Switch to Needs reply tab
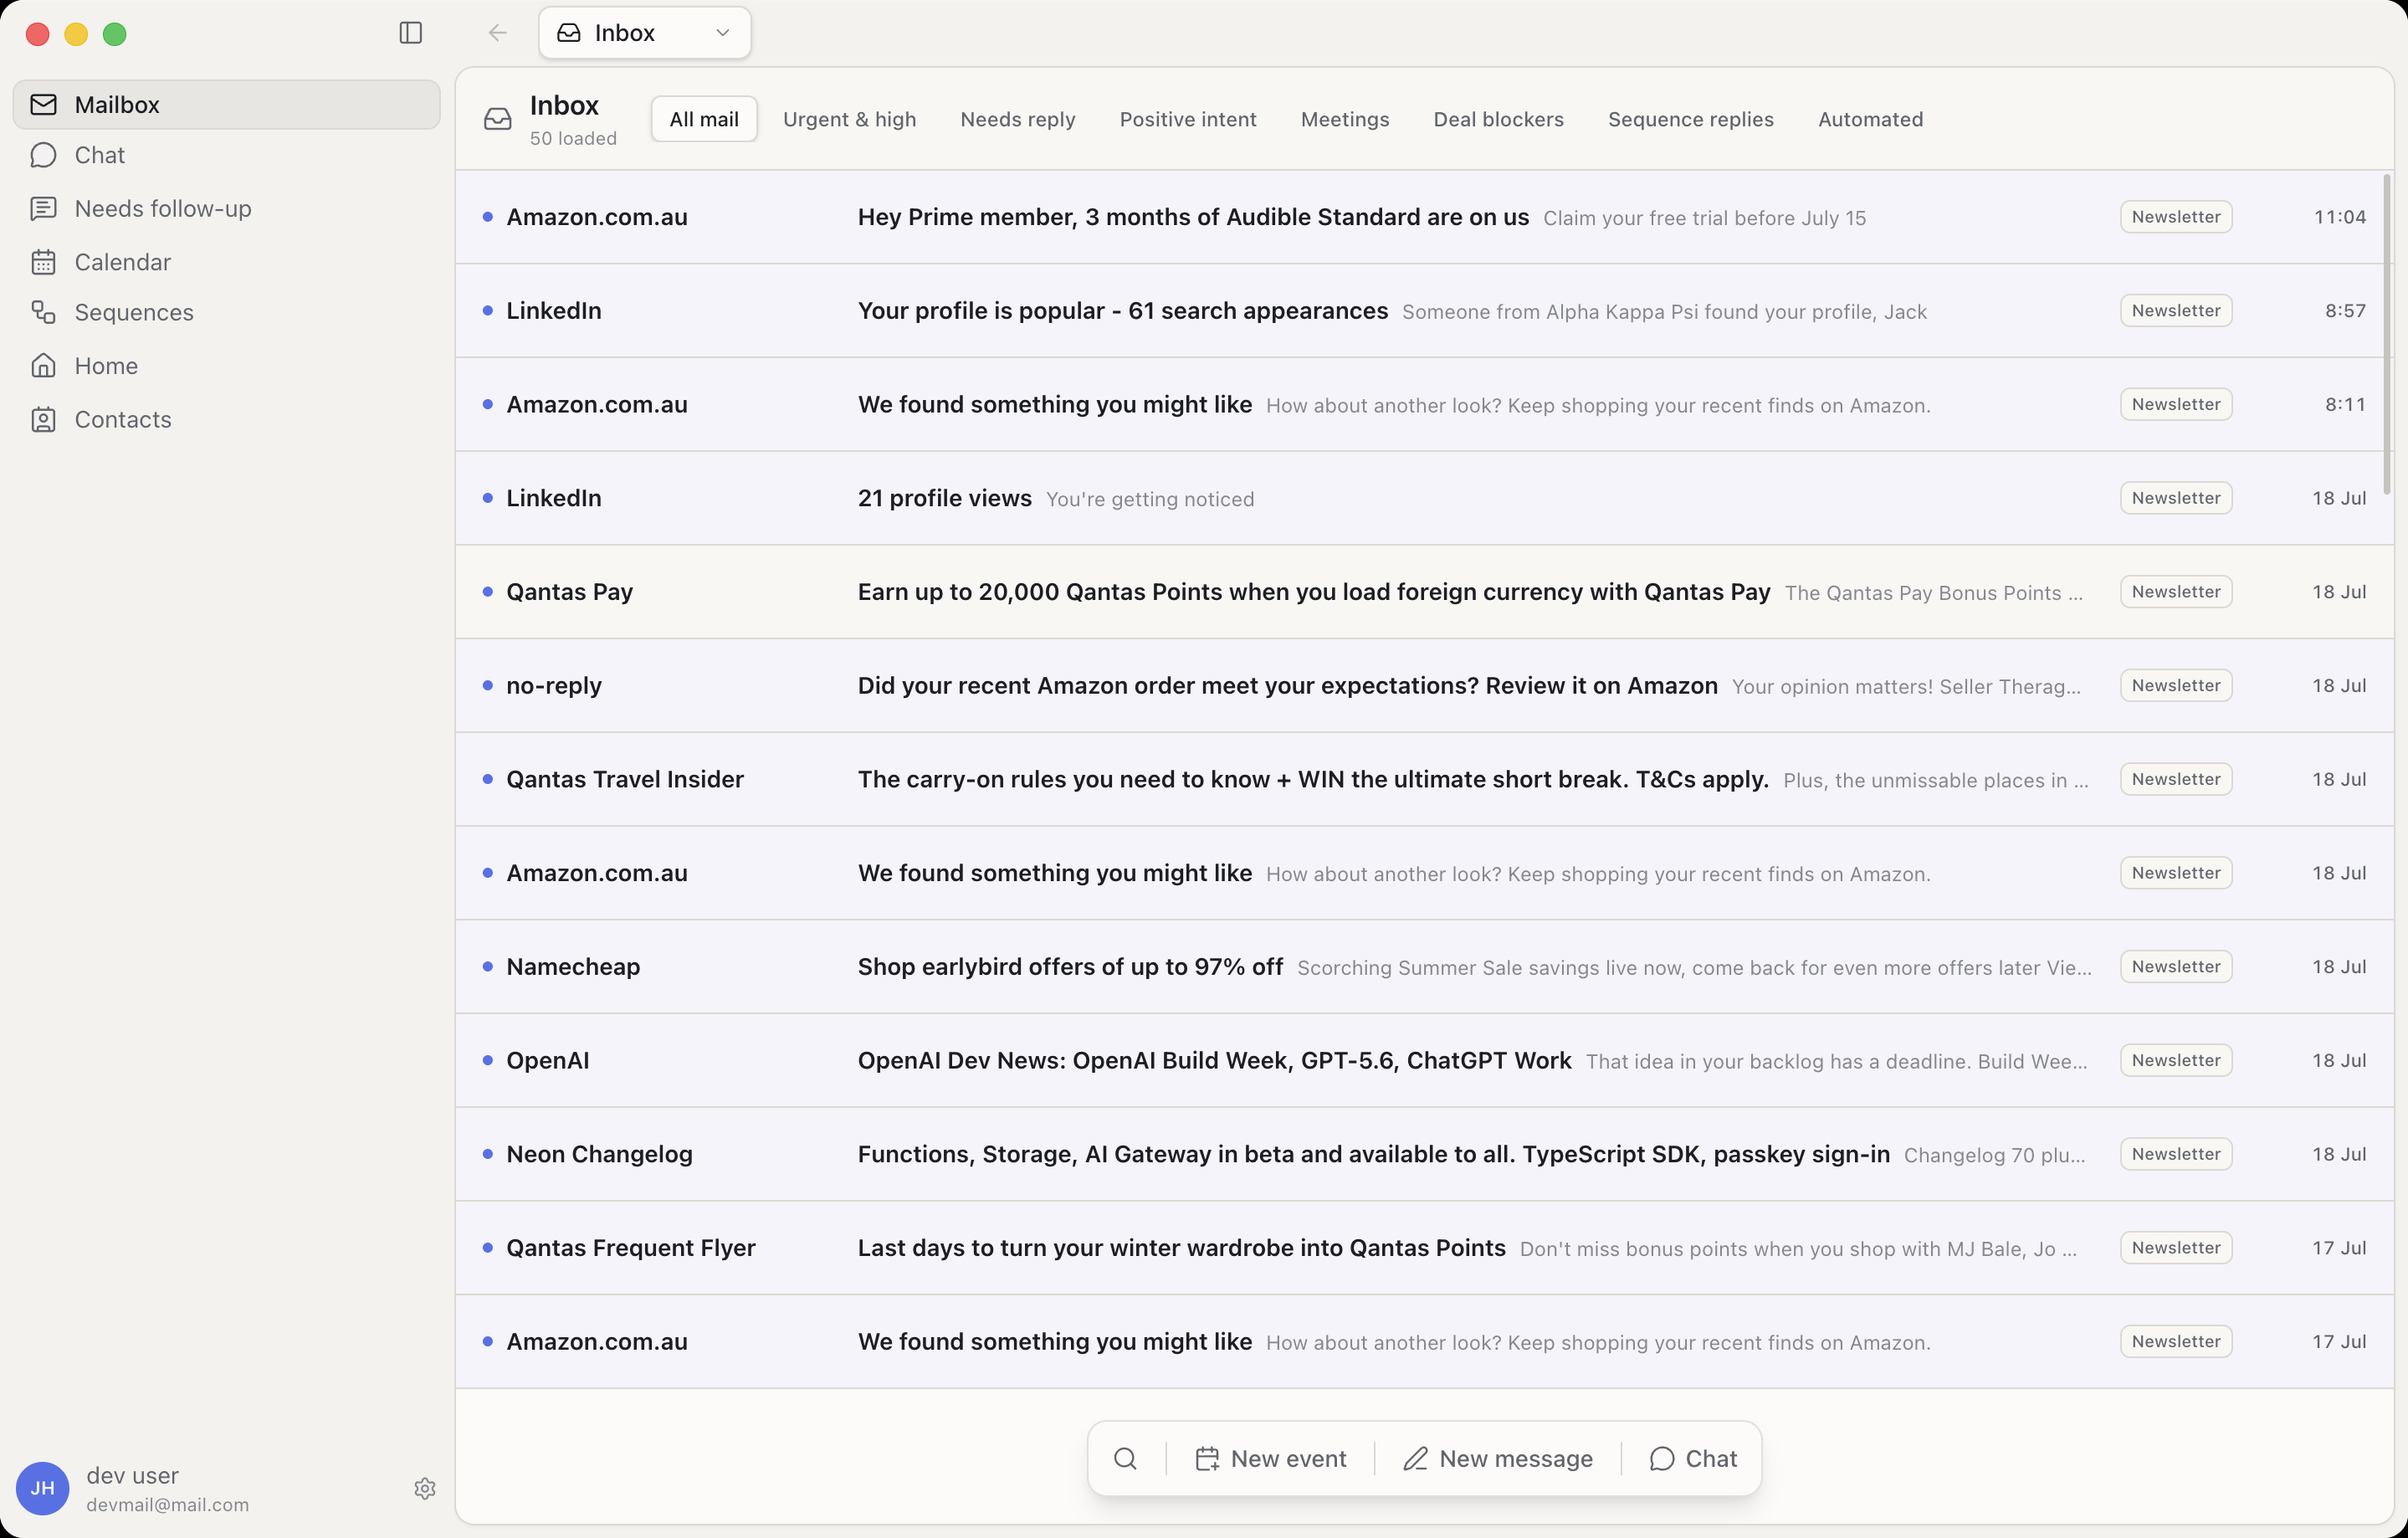 1017,119
